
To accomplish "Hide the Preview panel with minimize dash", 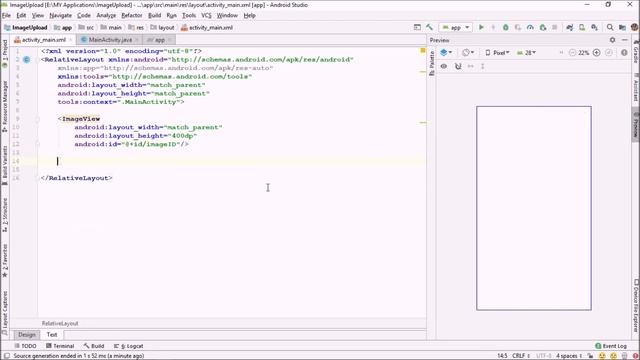I will (624, 40).
